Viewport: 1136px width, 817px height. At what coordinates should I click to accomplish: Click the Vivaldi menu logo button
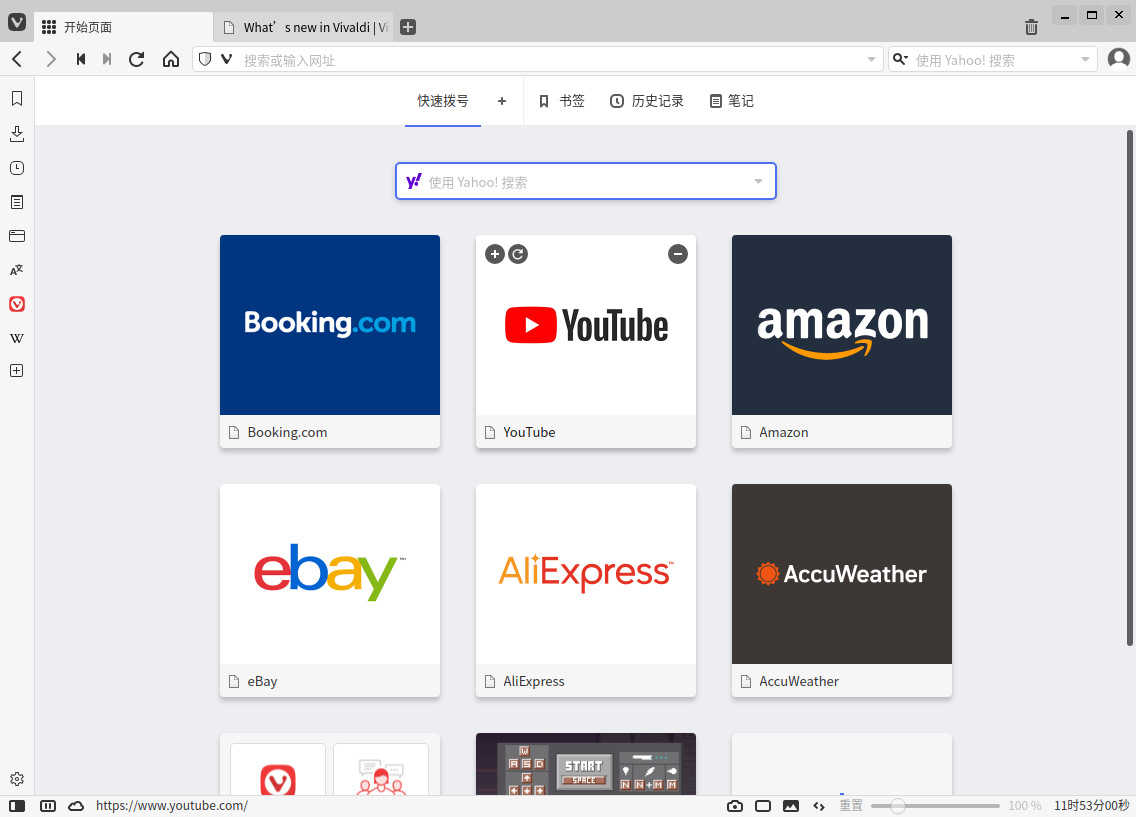17,23
